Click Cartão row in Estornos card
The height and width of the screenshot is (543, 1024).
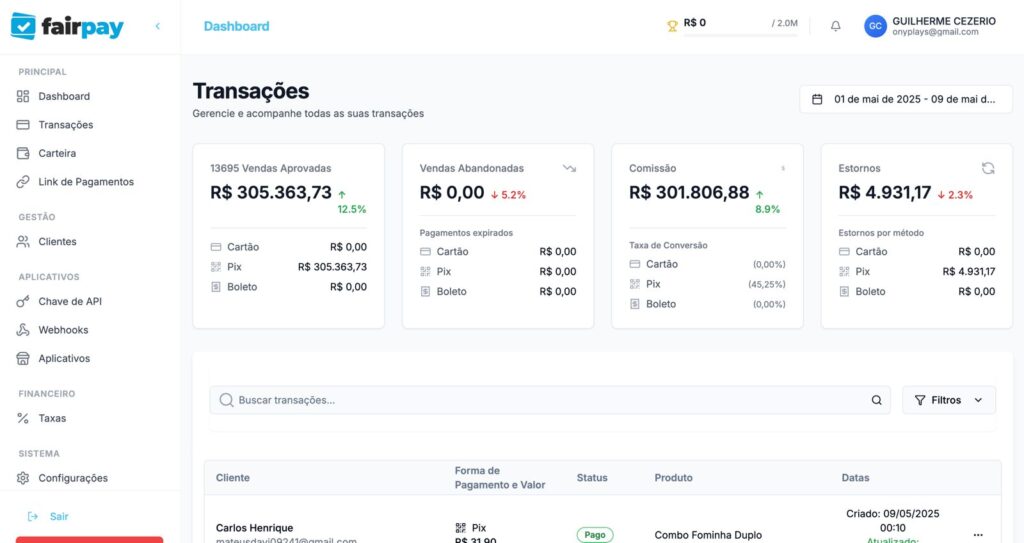(917, 252)
